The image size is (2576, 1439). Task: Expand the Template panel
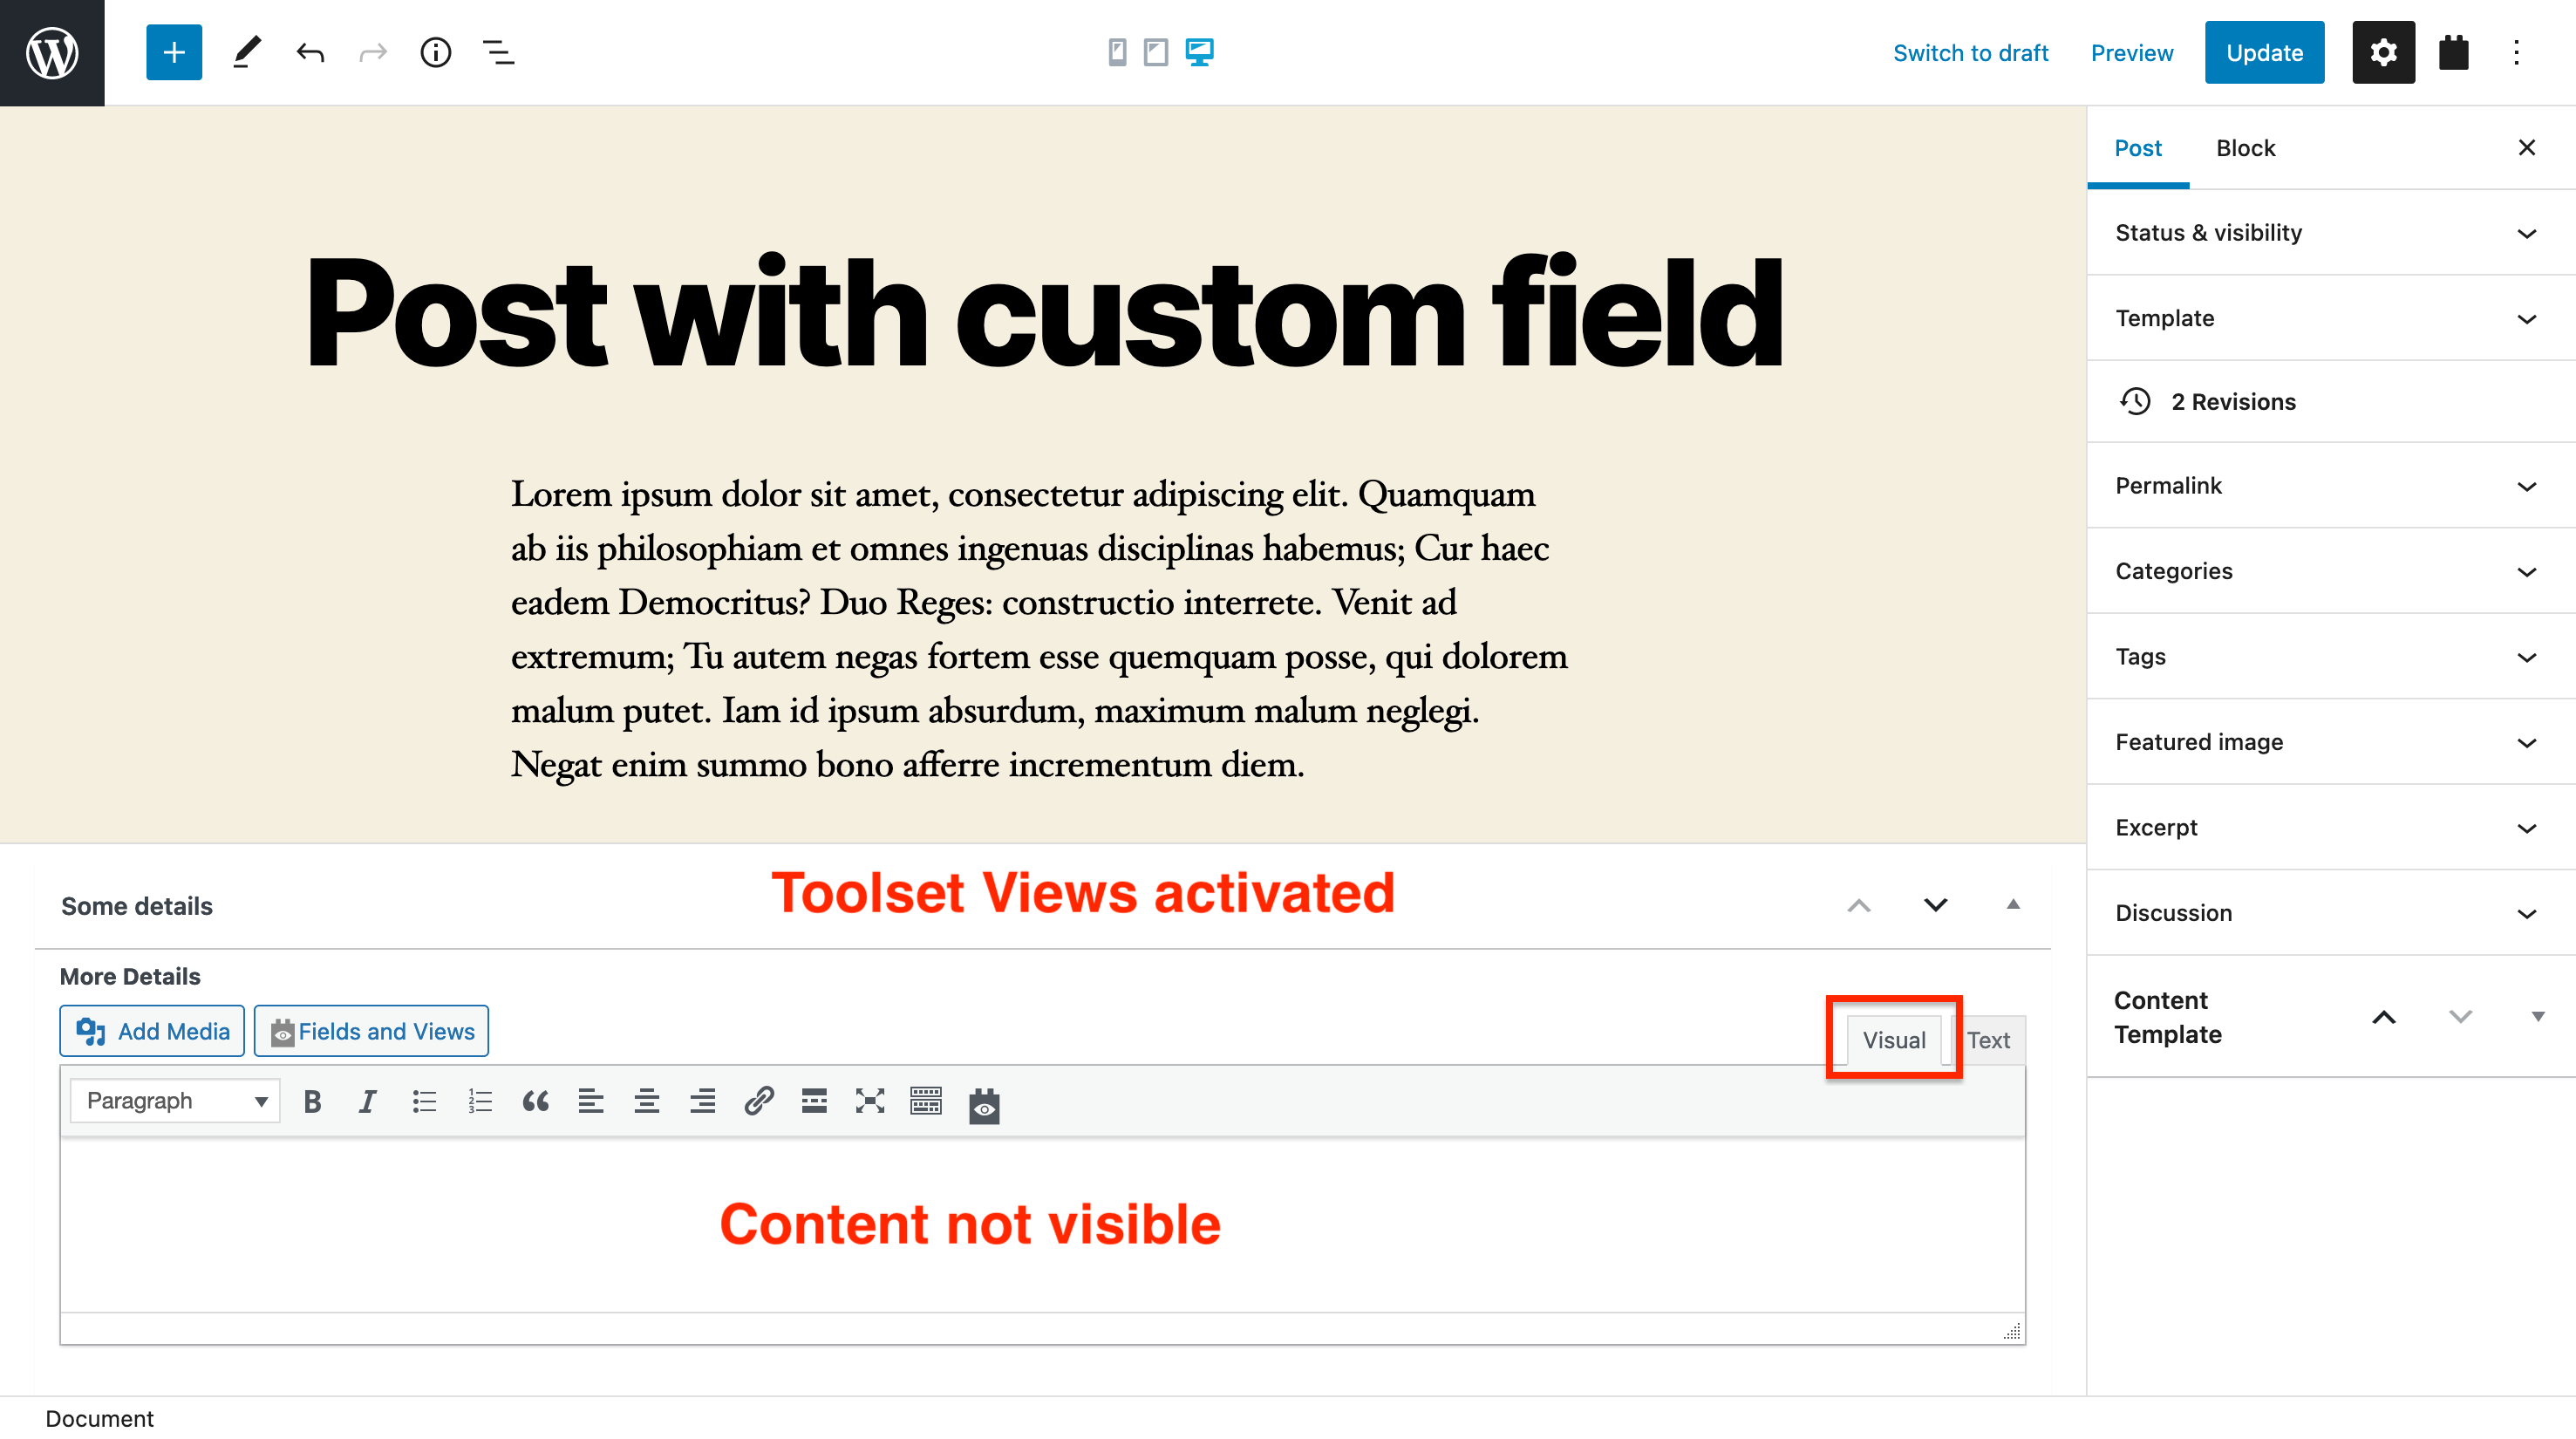point(2331,318)
